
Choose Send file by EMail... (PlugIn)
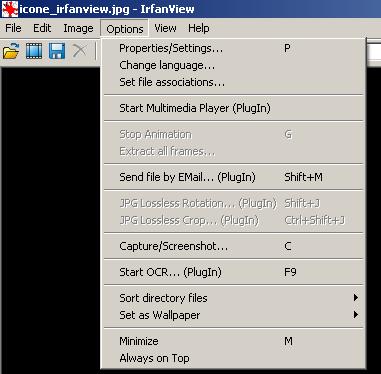(233, 177)
